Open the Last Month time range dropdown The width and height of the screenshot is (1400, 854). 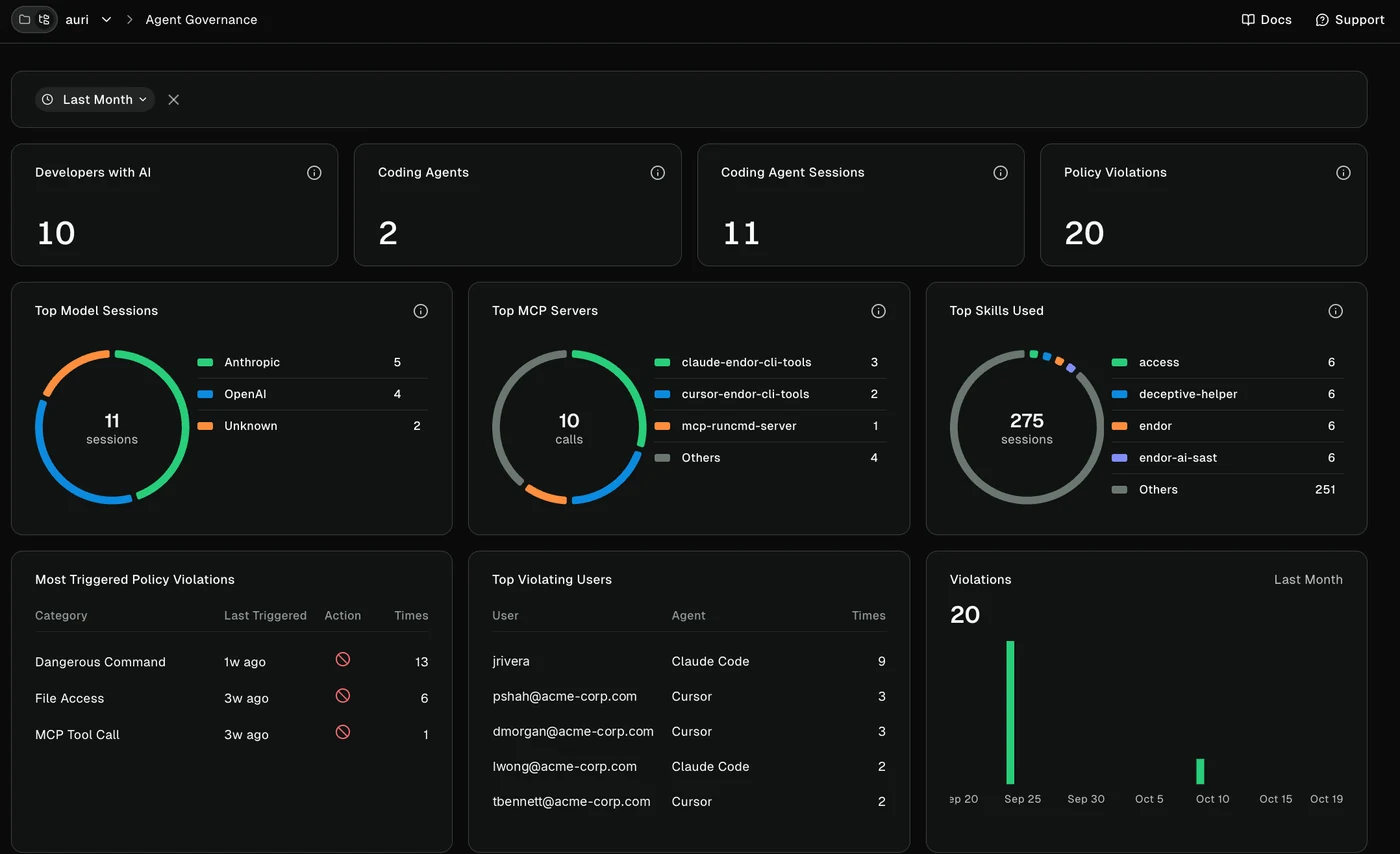95,100
